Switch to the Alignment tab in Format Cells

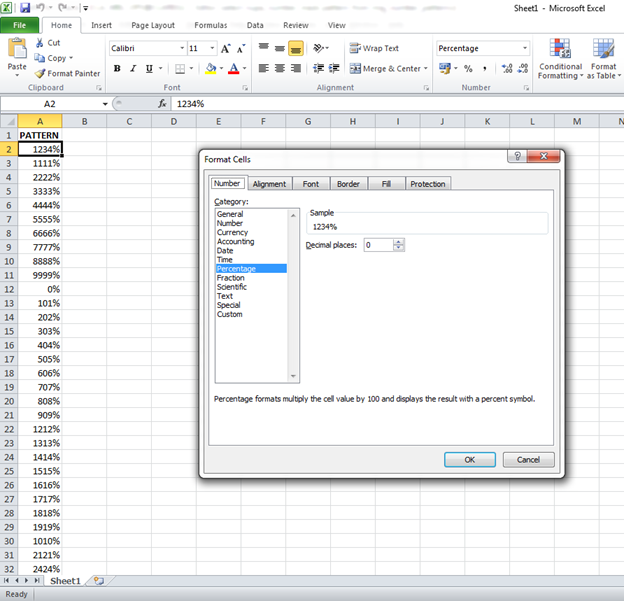coord(269,184)
